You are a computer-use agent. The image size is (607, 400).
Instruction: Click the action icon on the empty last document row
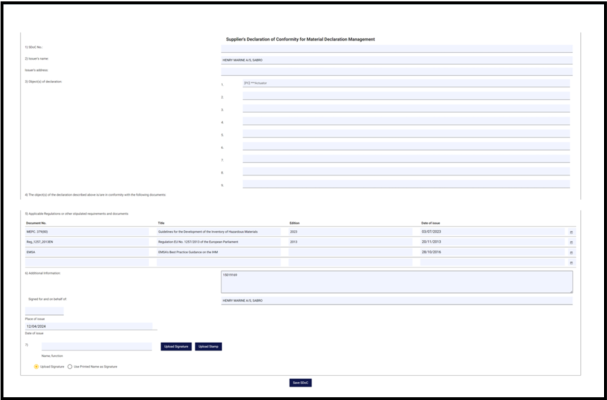coord(571,263)
